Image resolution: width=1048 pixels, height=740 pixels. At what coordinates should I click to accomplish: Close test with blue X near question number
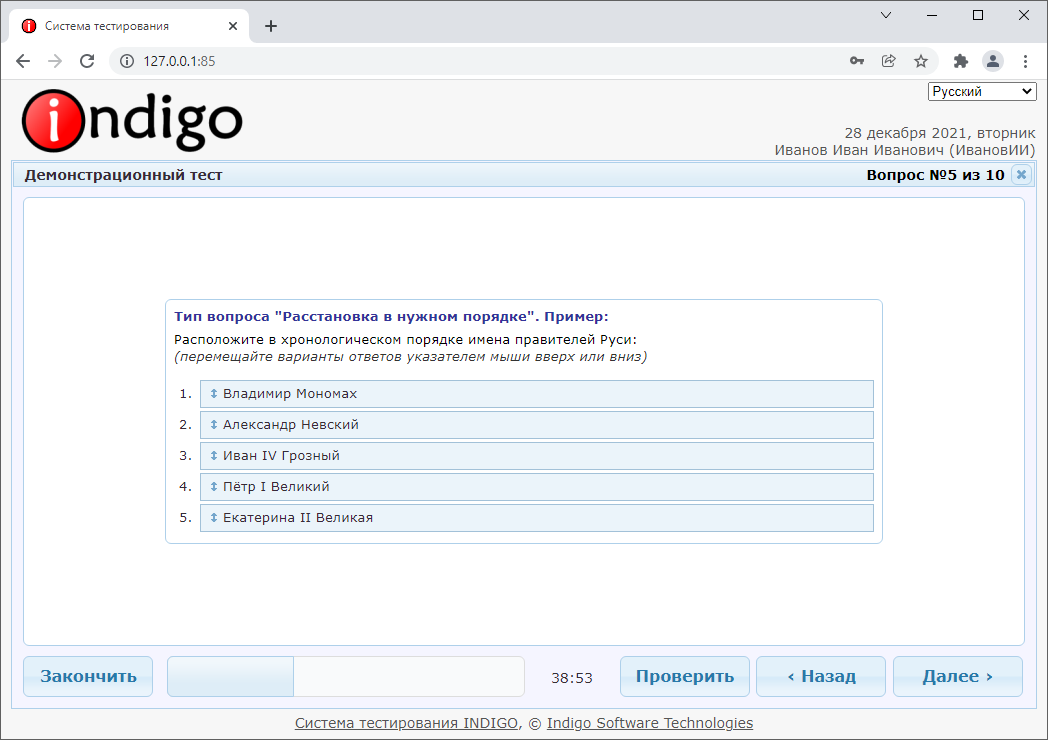1021,174
